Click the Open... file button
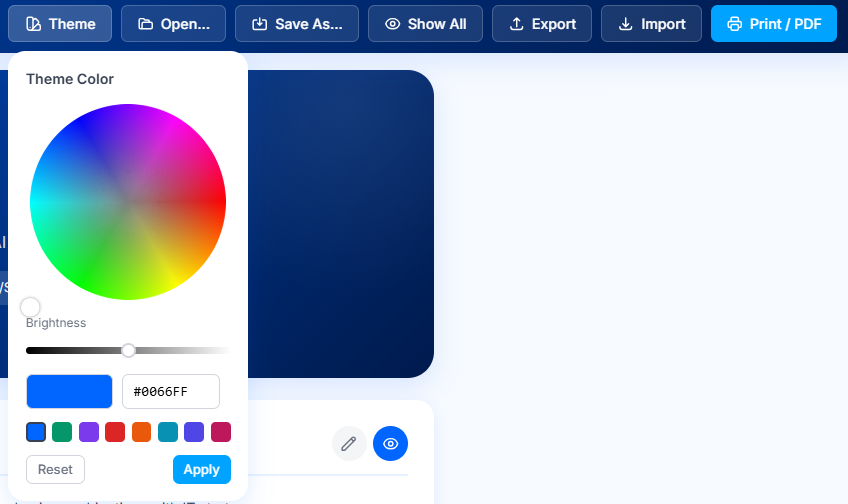 pyautogui.click(x=174, y=24)
